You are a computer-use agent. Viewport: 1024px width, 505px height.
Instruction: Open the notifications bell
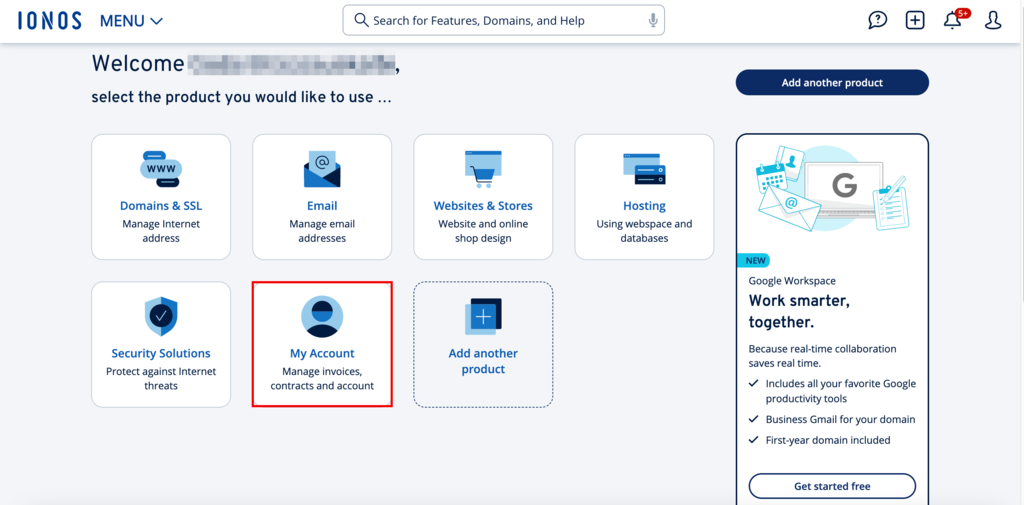953,20
